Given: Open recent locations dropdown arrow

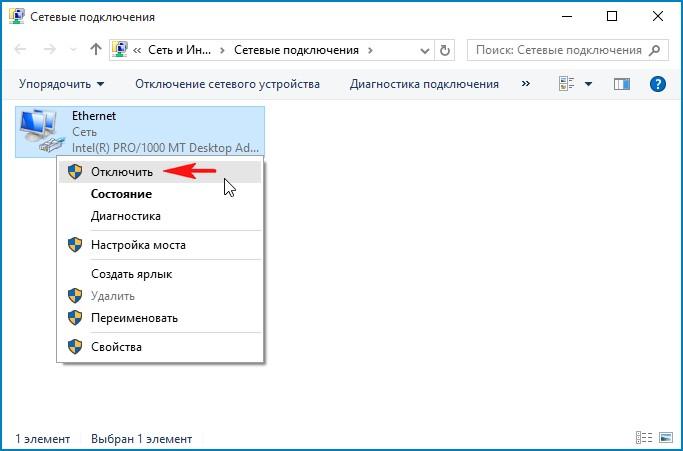Looking at the screenshot, I should pos(73,50).
